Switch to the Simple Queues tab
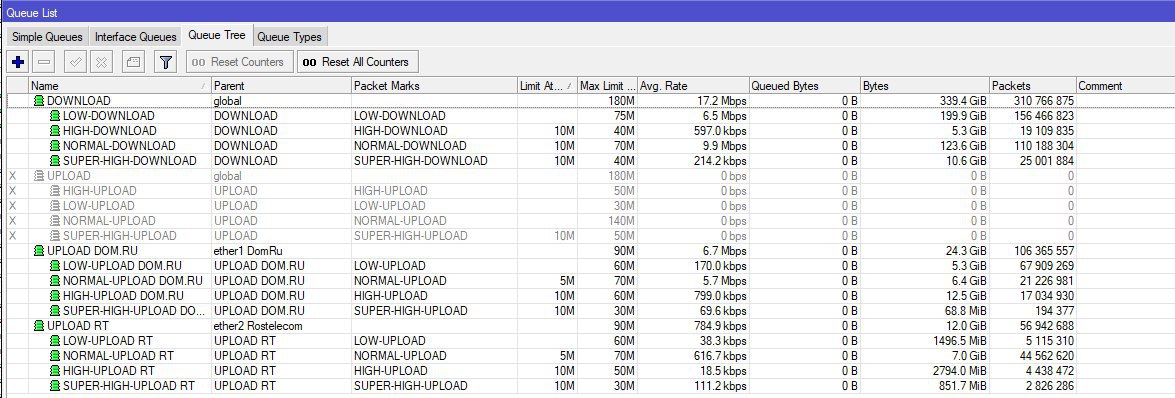 [x=48, y=37]
